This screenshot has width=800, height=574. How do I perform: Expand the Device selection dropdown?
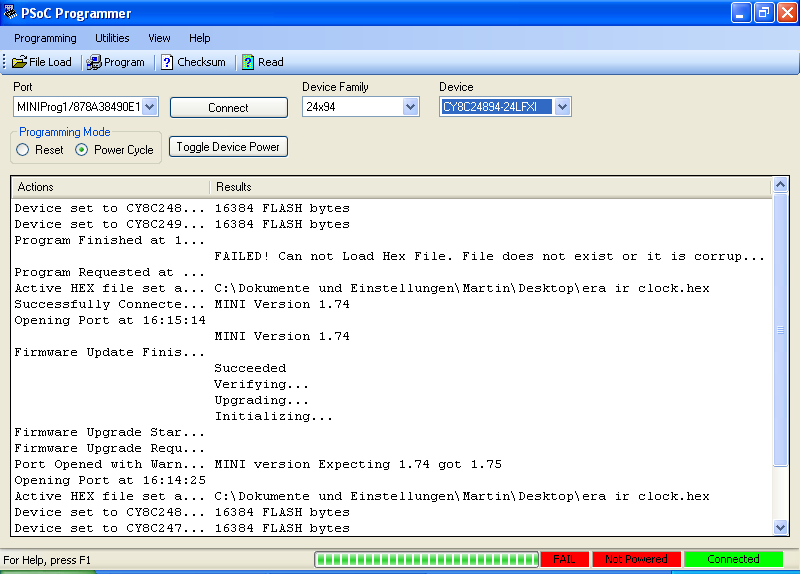(562, 107)
